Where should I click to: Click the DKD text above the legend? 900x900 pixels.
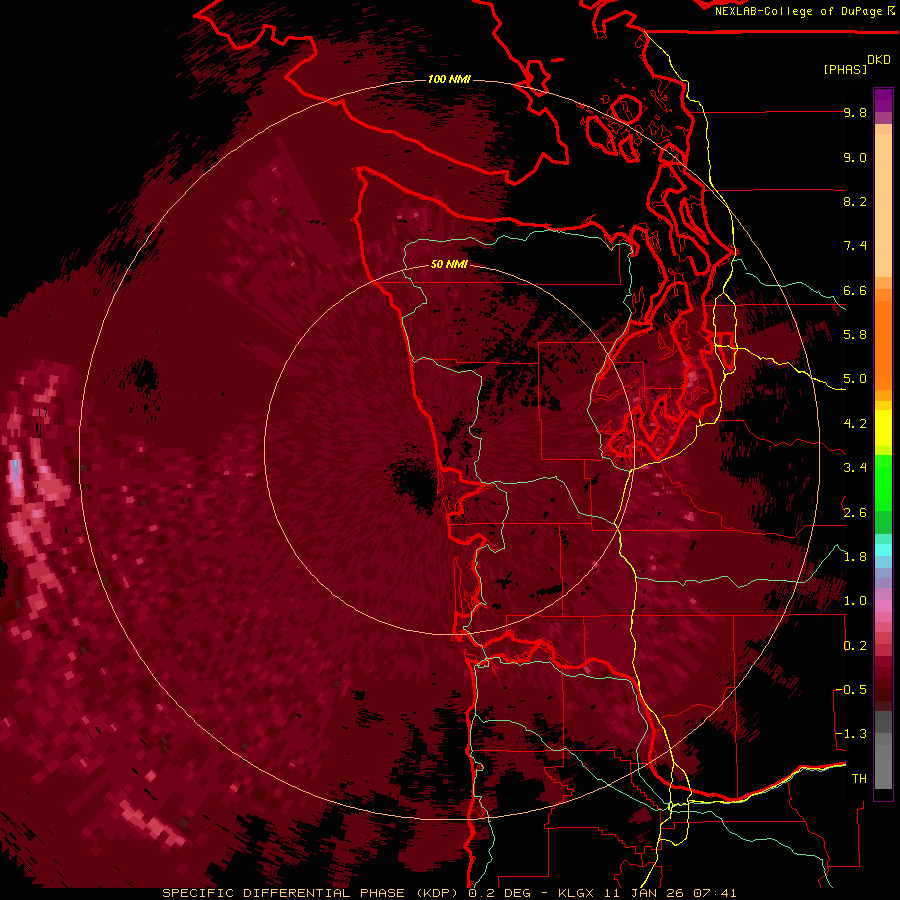(x=878, y=60)
